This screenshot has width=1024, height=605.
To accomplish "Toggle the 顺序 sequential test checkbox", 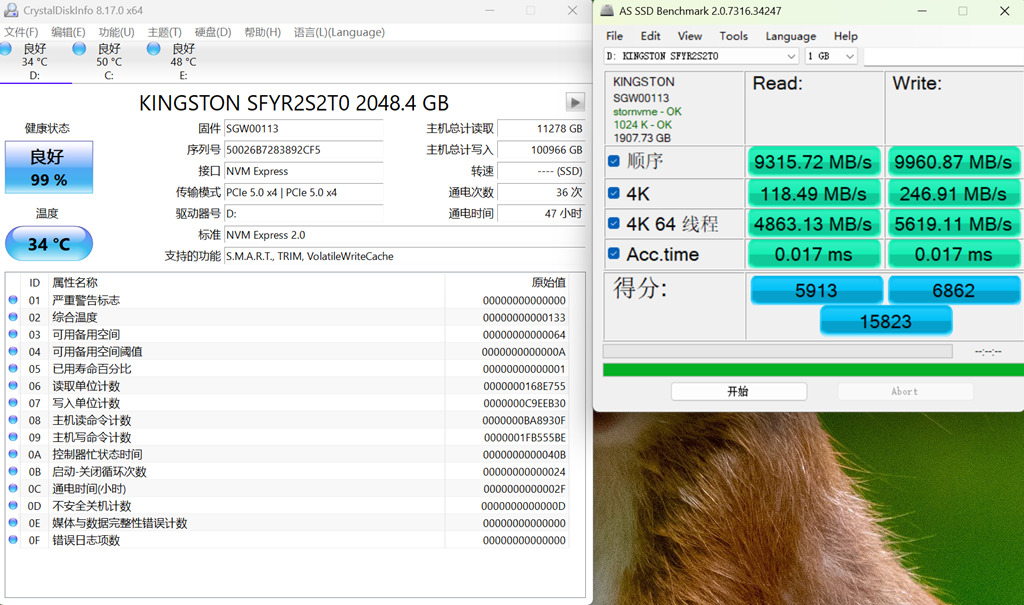I will pos(614,161).
